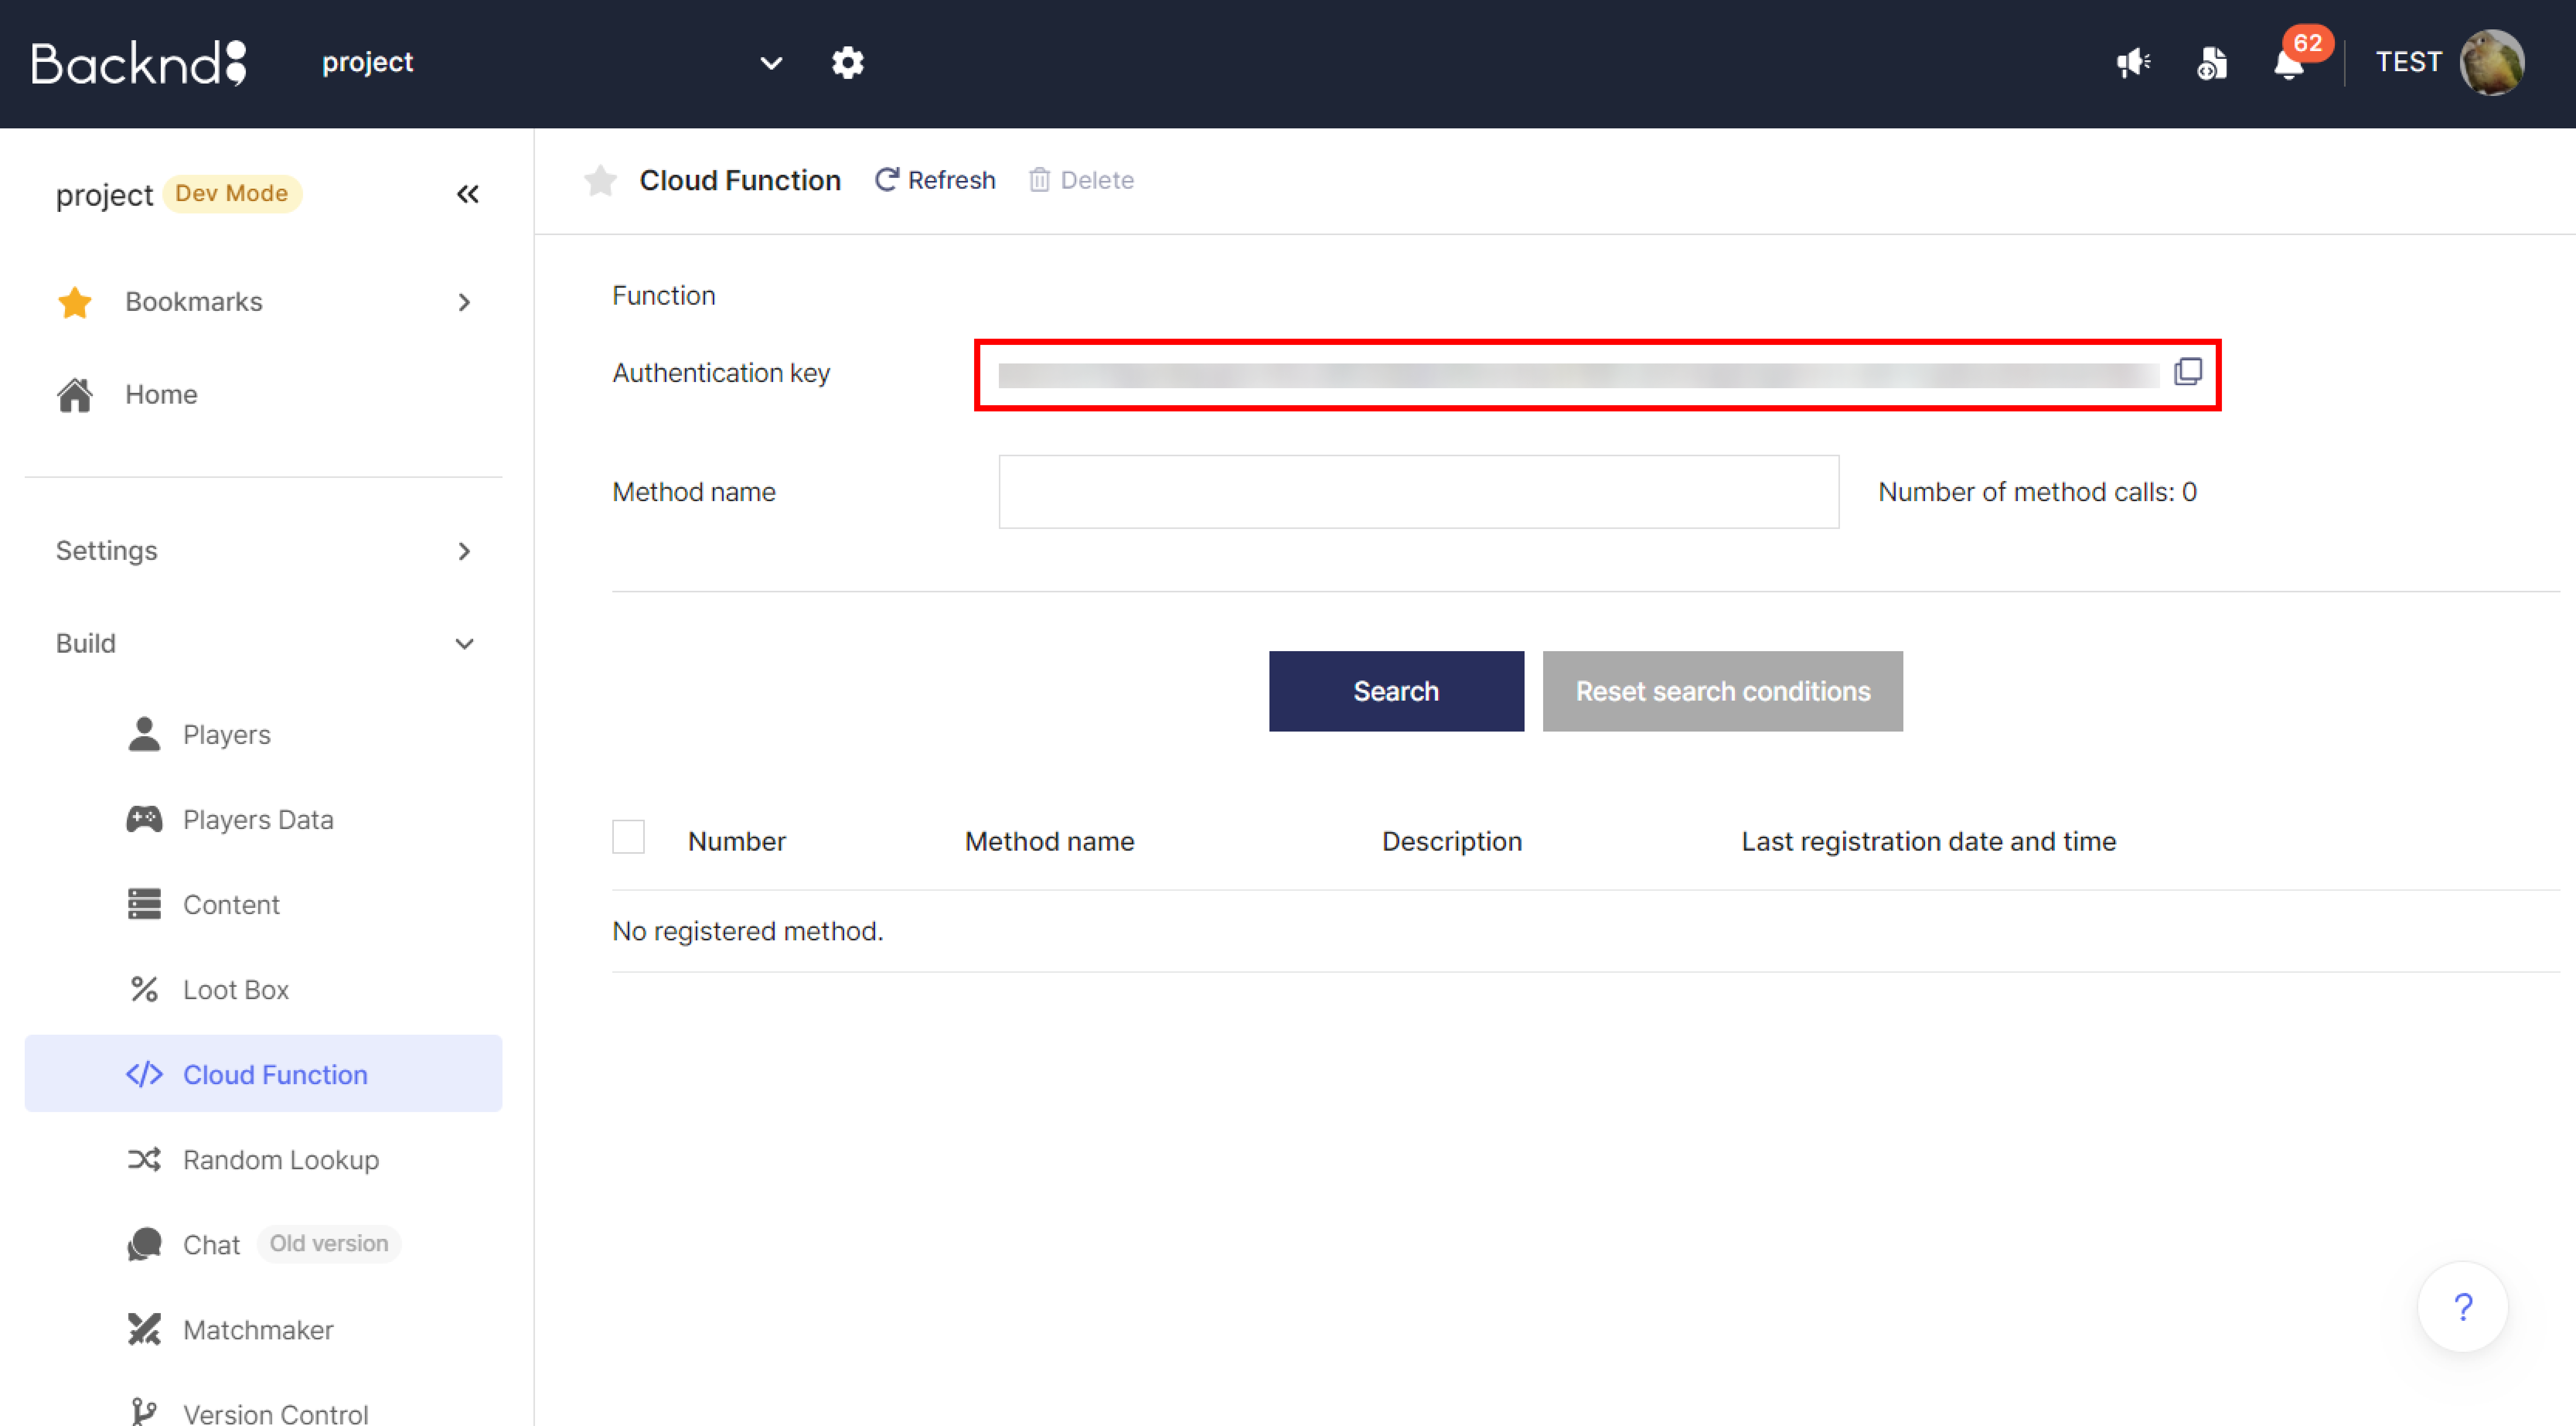Viewport: 2576px width, 1426px height.
Task: Click the Players person icon
Action: tap(144, 734)
